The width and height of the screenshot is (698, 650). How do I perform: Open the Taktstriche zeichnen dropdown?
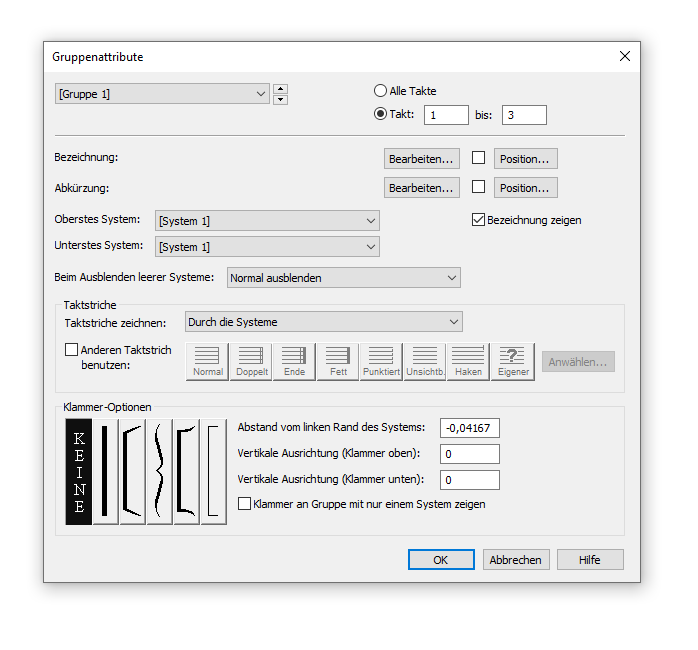pos(324,322)
